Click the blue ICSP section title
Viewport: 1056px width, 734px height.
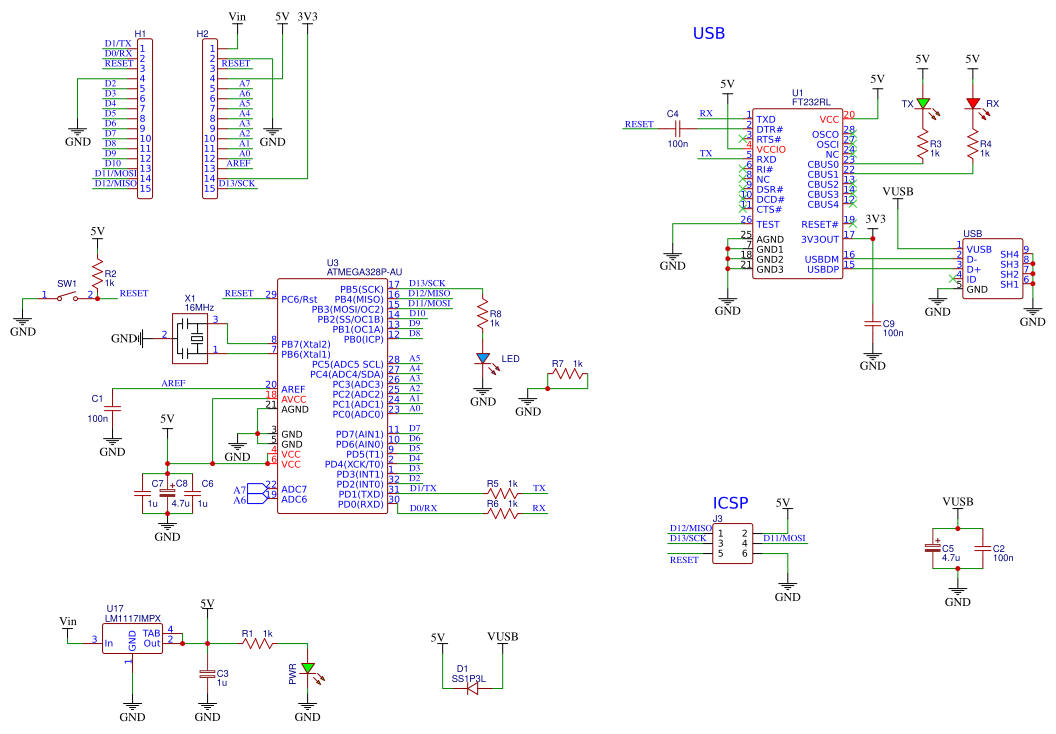point(730,503)
